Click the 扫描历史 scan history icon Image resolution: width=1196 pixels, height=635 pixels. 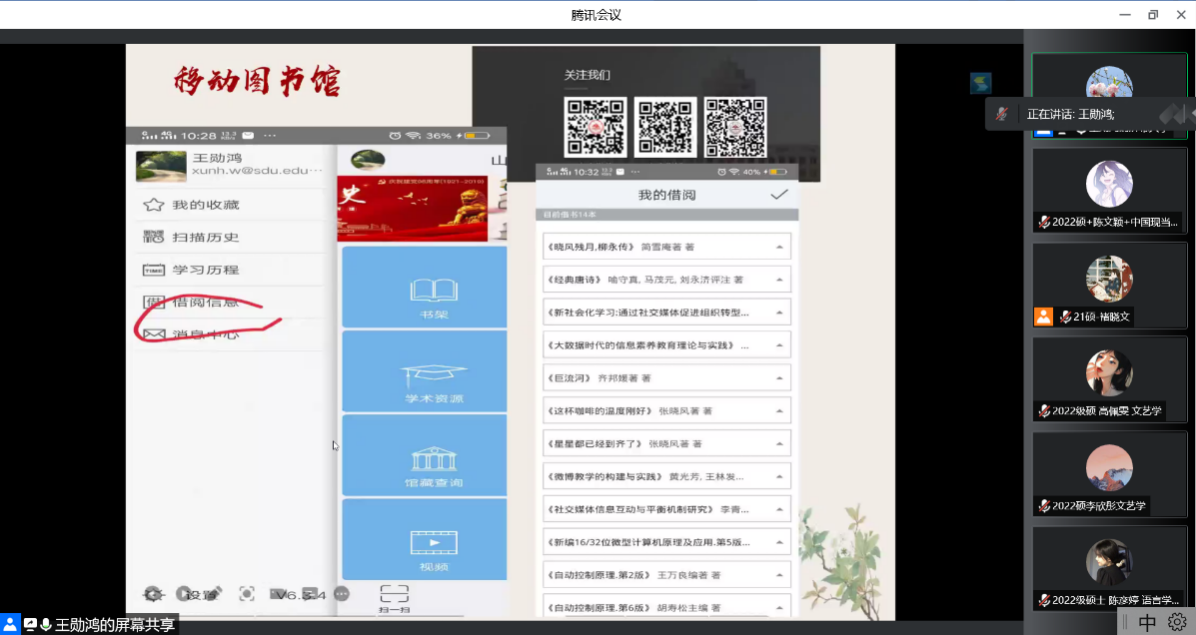(153, 237)
